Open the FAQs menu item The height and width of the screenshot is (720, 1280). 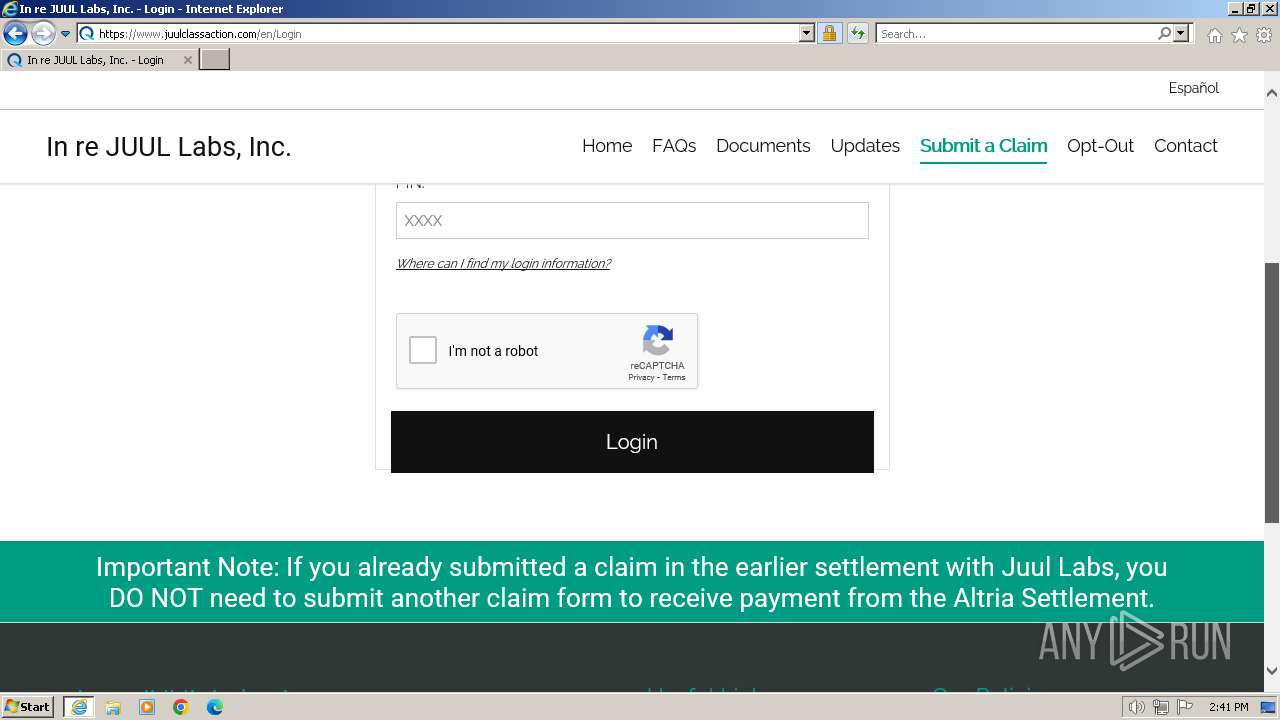(x=674, y=146)
